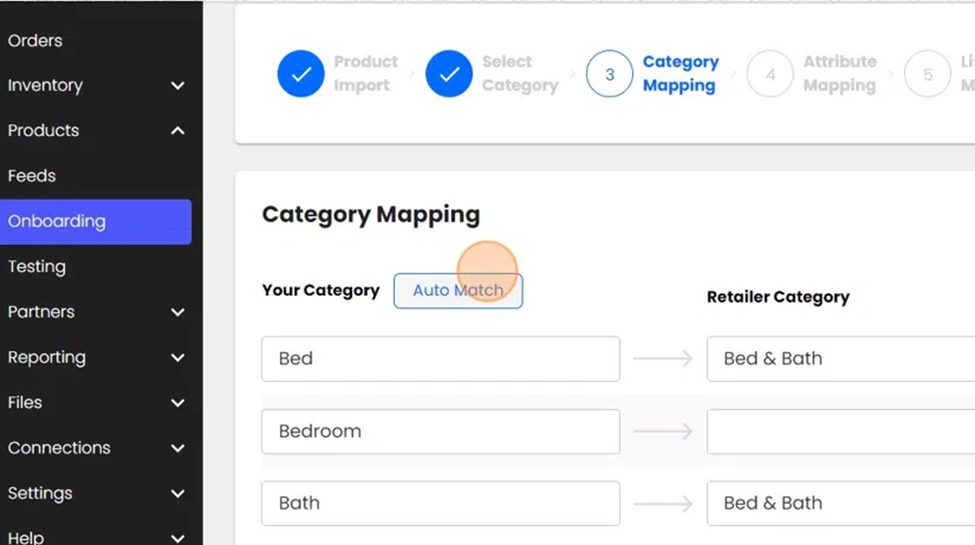Click the Product Import completed checkmark icon
Image resolution: width=975 pixels, height=545 pixels.
tap(301, 74)
